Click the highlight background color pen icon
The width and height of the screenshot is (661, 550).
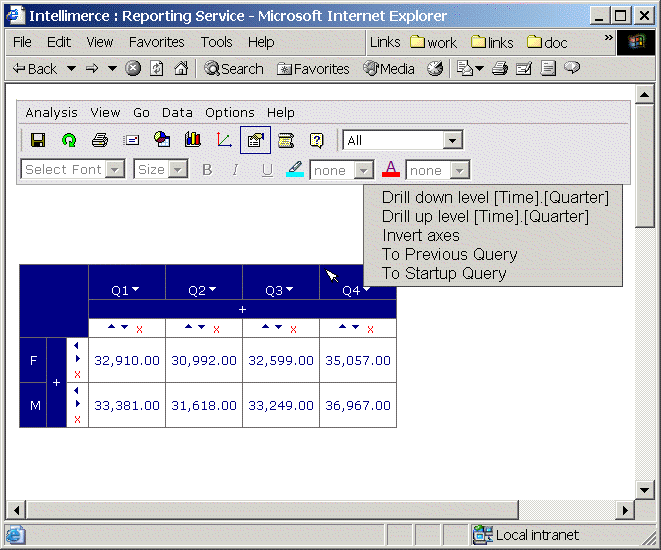pos(295,169)
